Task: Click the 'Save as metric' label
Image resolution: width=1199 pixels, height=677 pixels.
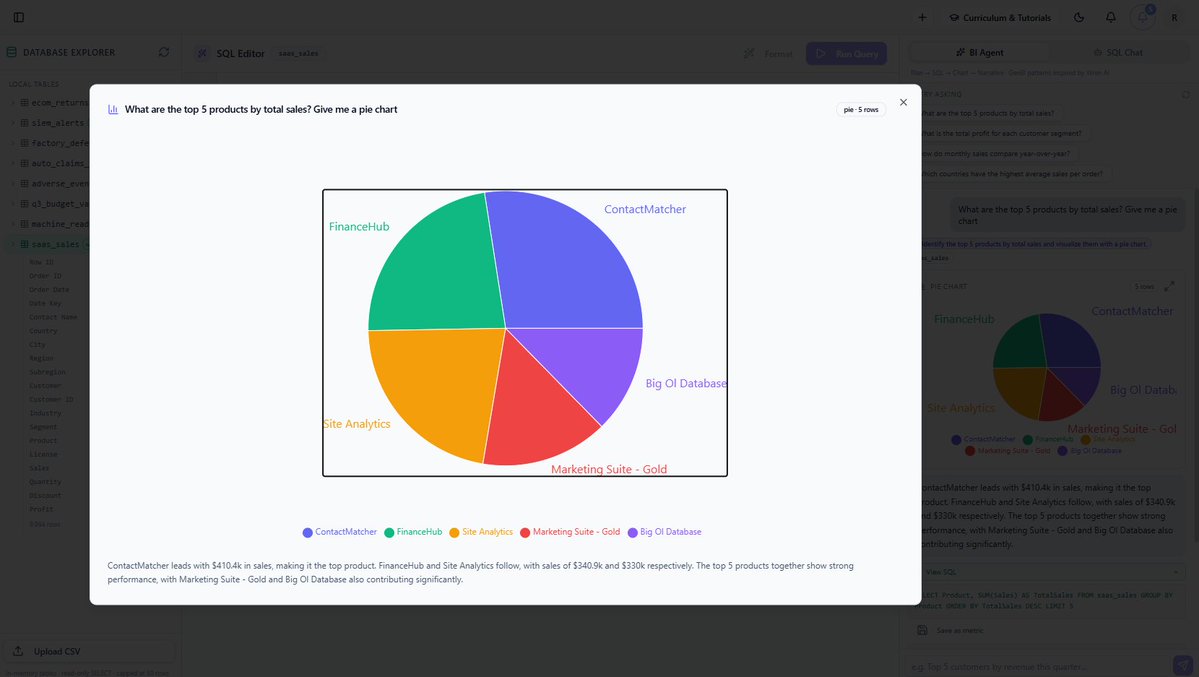Action: (x=960, y=631)
